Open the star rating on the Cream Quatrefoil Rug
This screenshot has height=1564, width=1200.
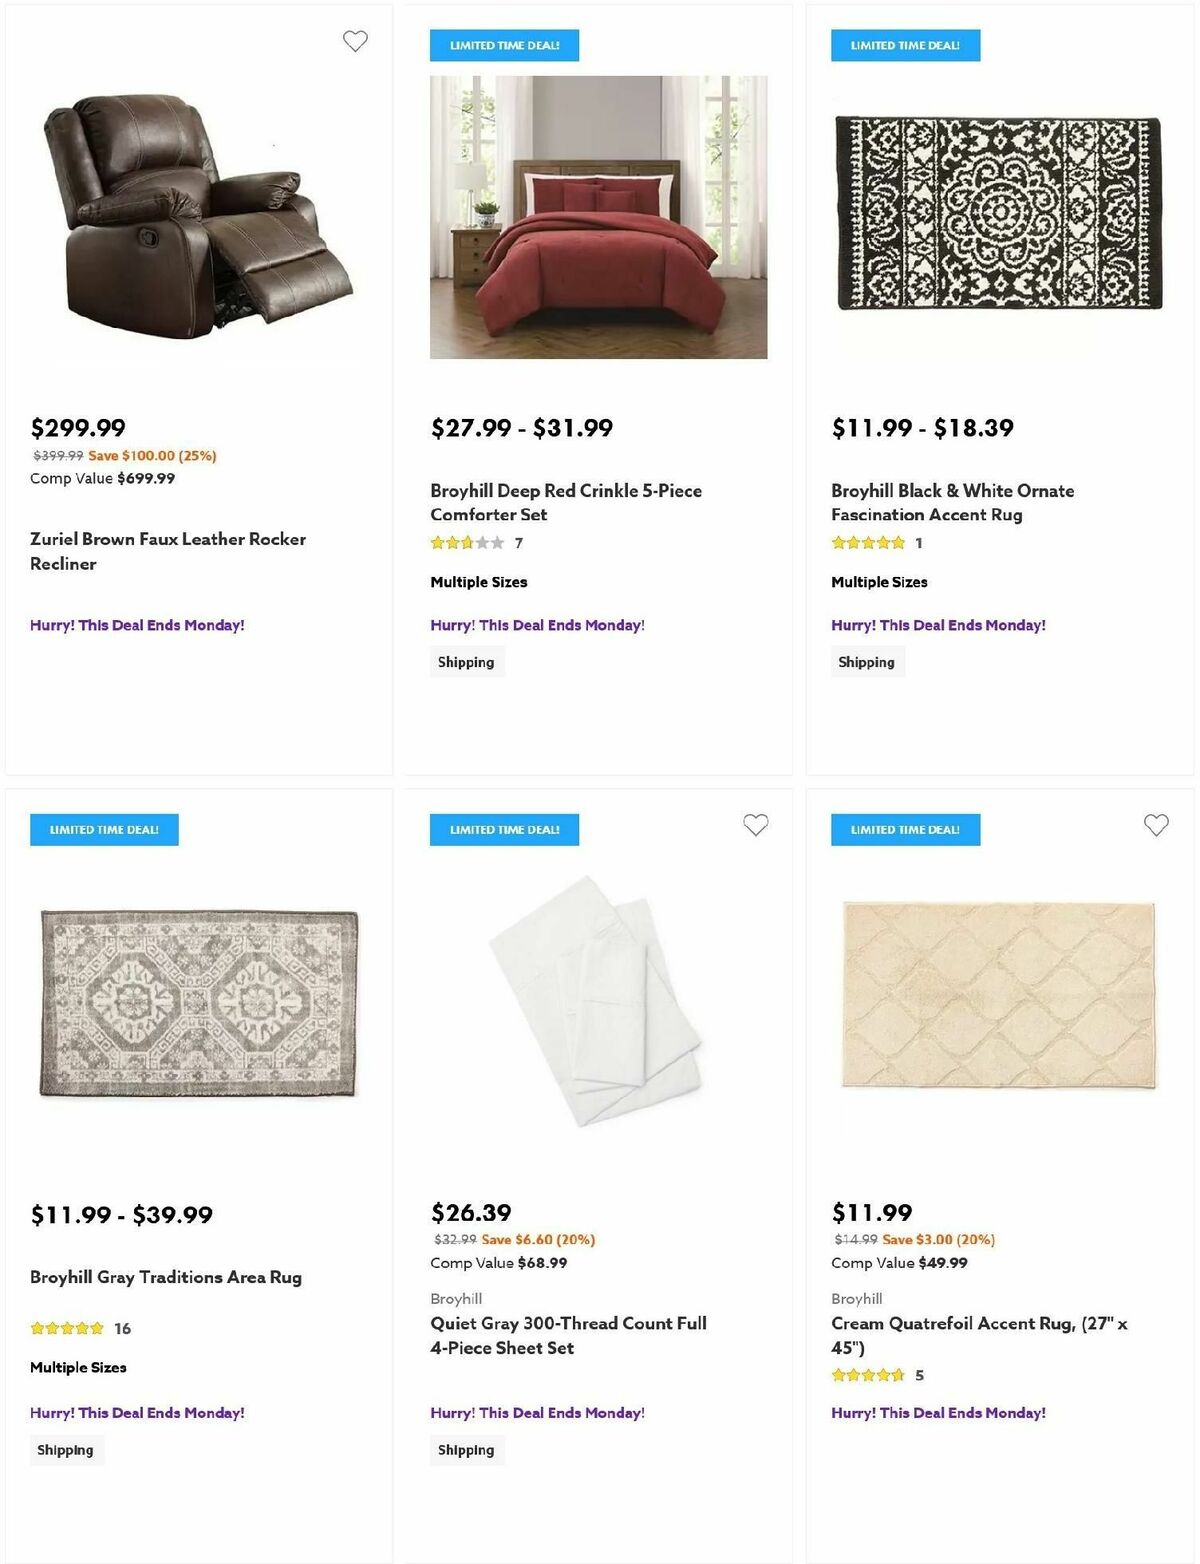pyautogui.click(x=868, y=1375)
